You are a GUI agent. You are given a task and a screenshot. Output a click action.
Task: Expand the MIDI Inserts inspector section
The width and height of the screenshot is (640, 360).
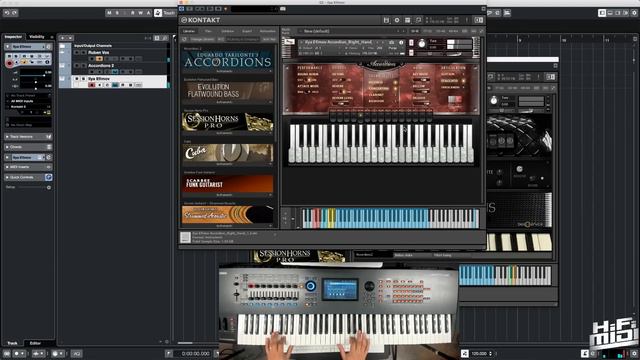click(x=28, y=167)
